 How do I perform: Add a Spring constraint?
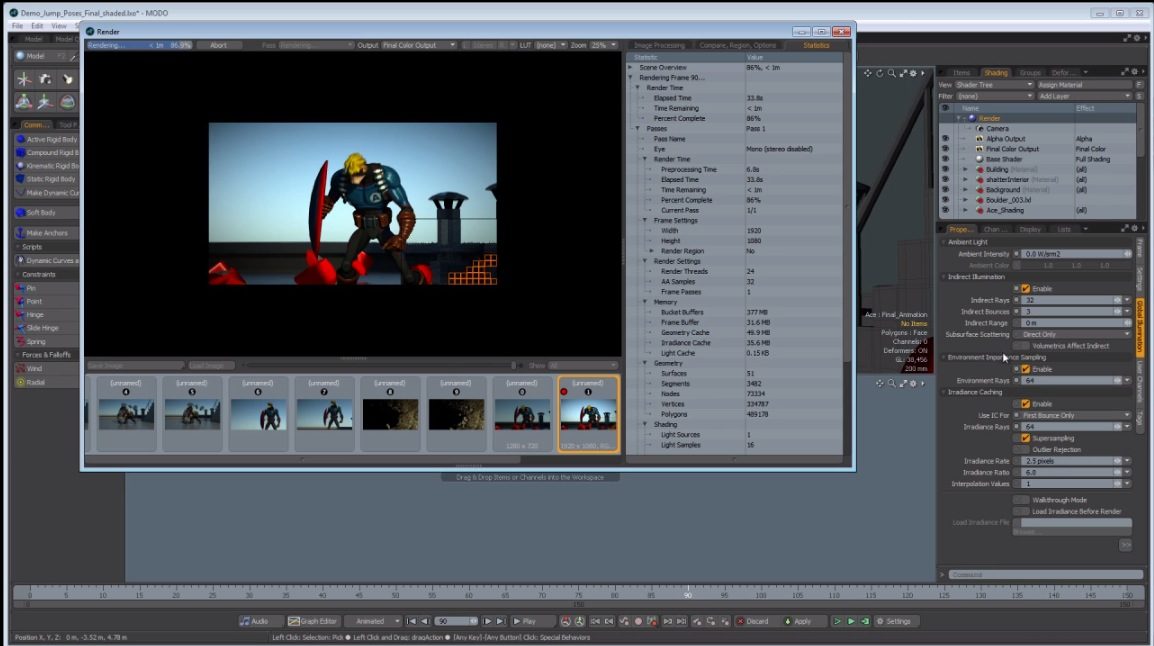(46, 342)
